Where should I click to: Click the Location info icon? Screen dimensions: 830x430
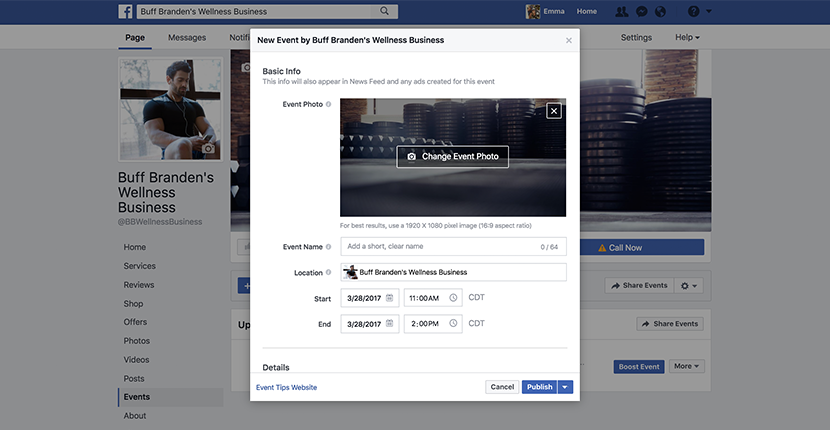pyautogui.click(x=328, y=272)
